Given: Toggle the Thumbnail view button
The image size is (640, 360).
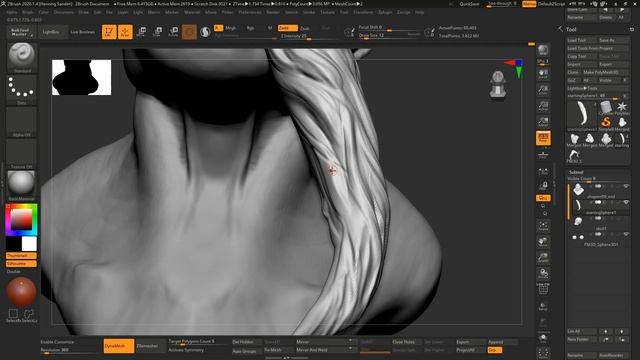Looking at the screenshot, I should [x=21, y=256].
